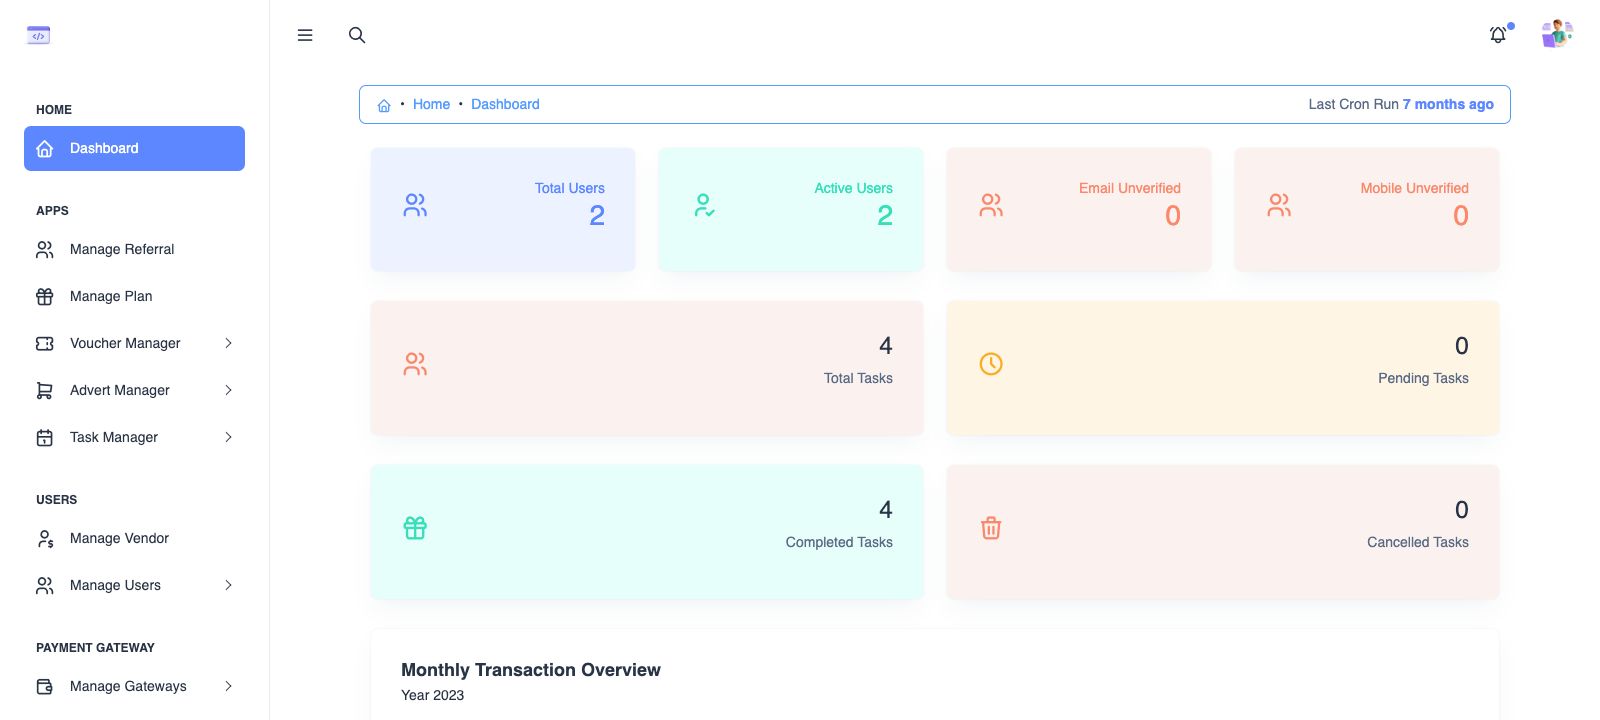Image resolution: width=1600 pixels, height=720 pixels.
Task: Click the app logo icon
Action: pos(38,36)
